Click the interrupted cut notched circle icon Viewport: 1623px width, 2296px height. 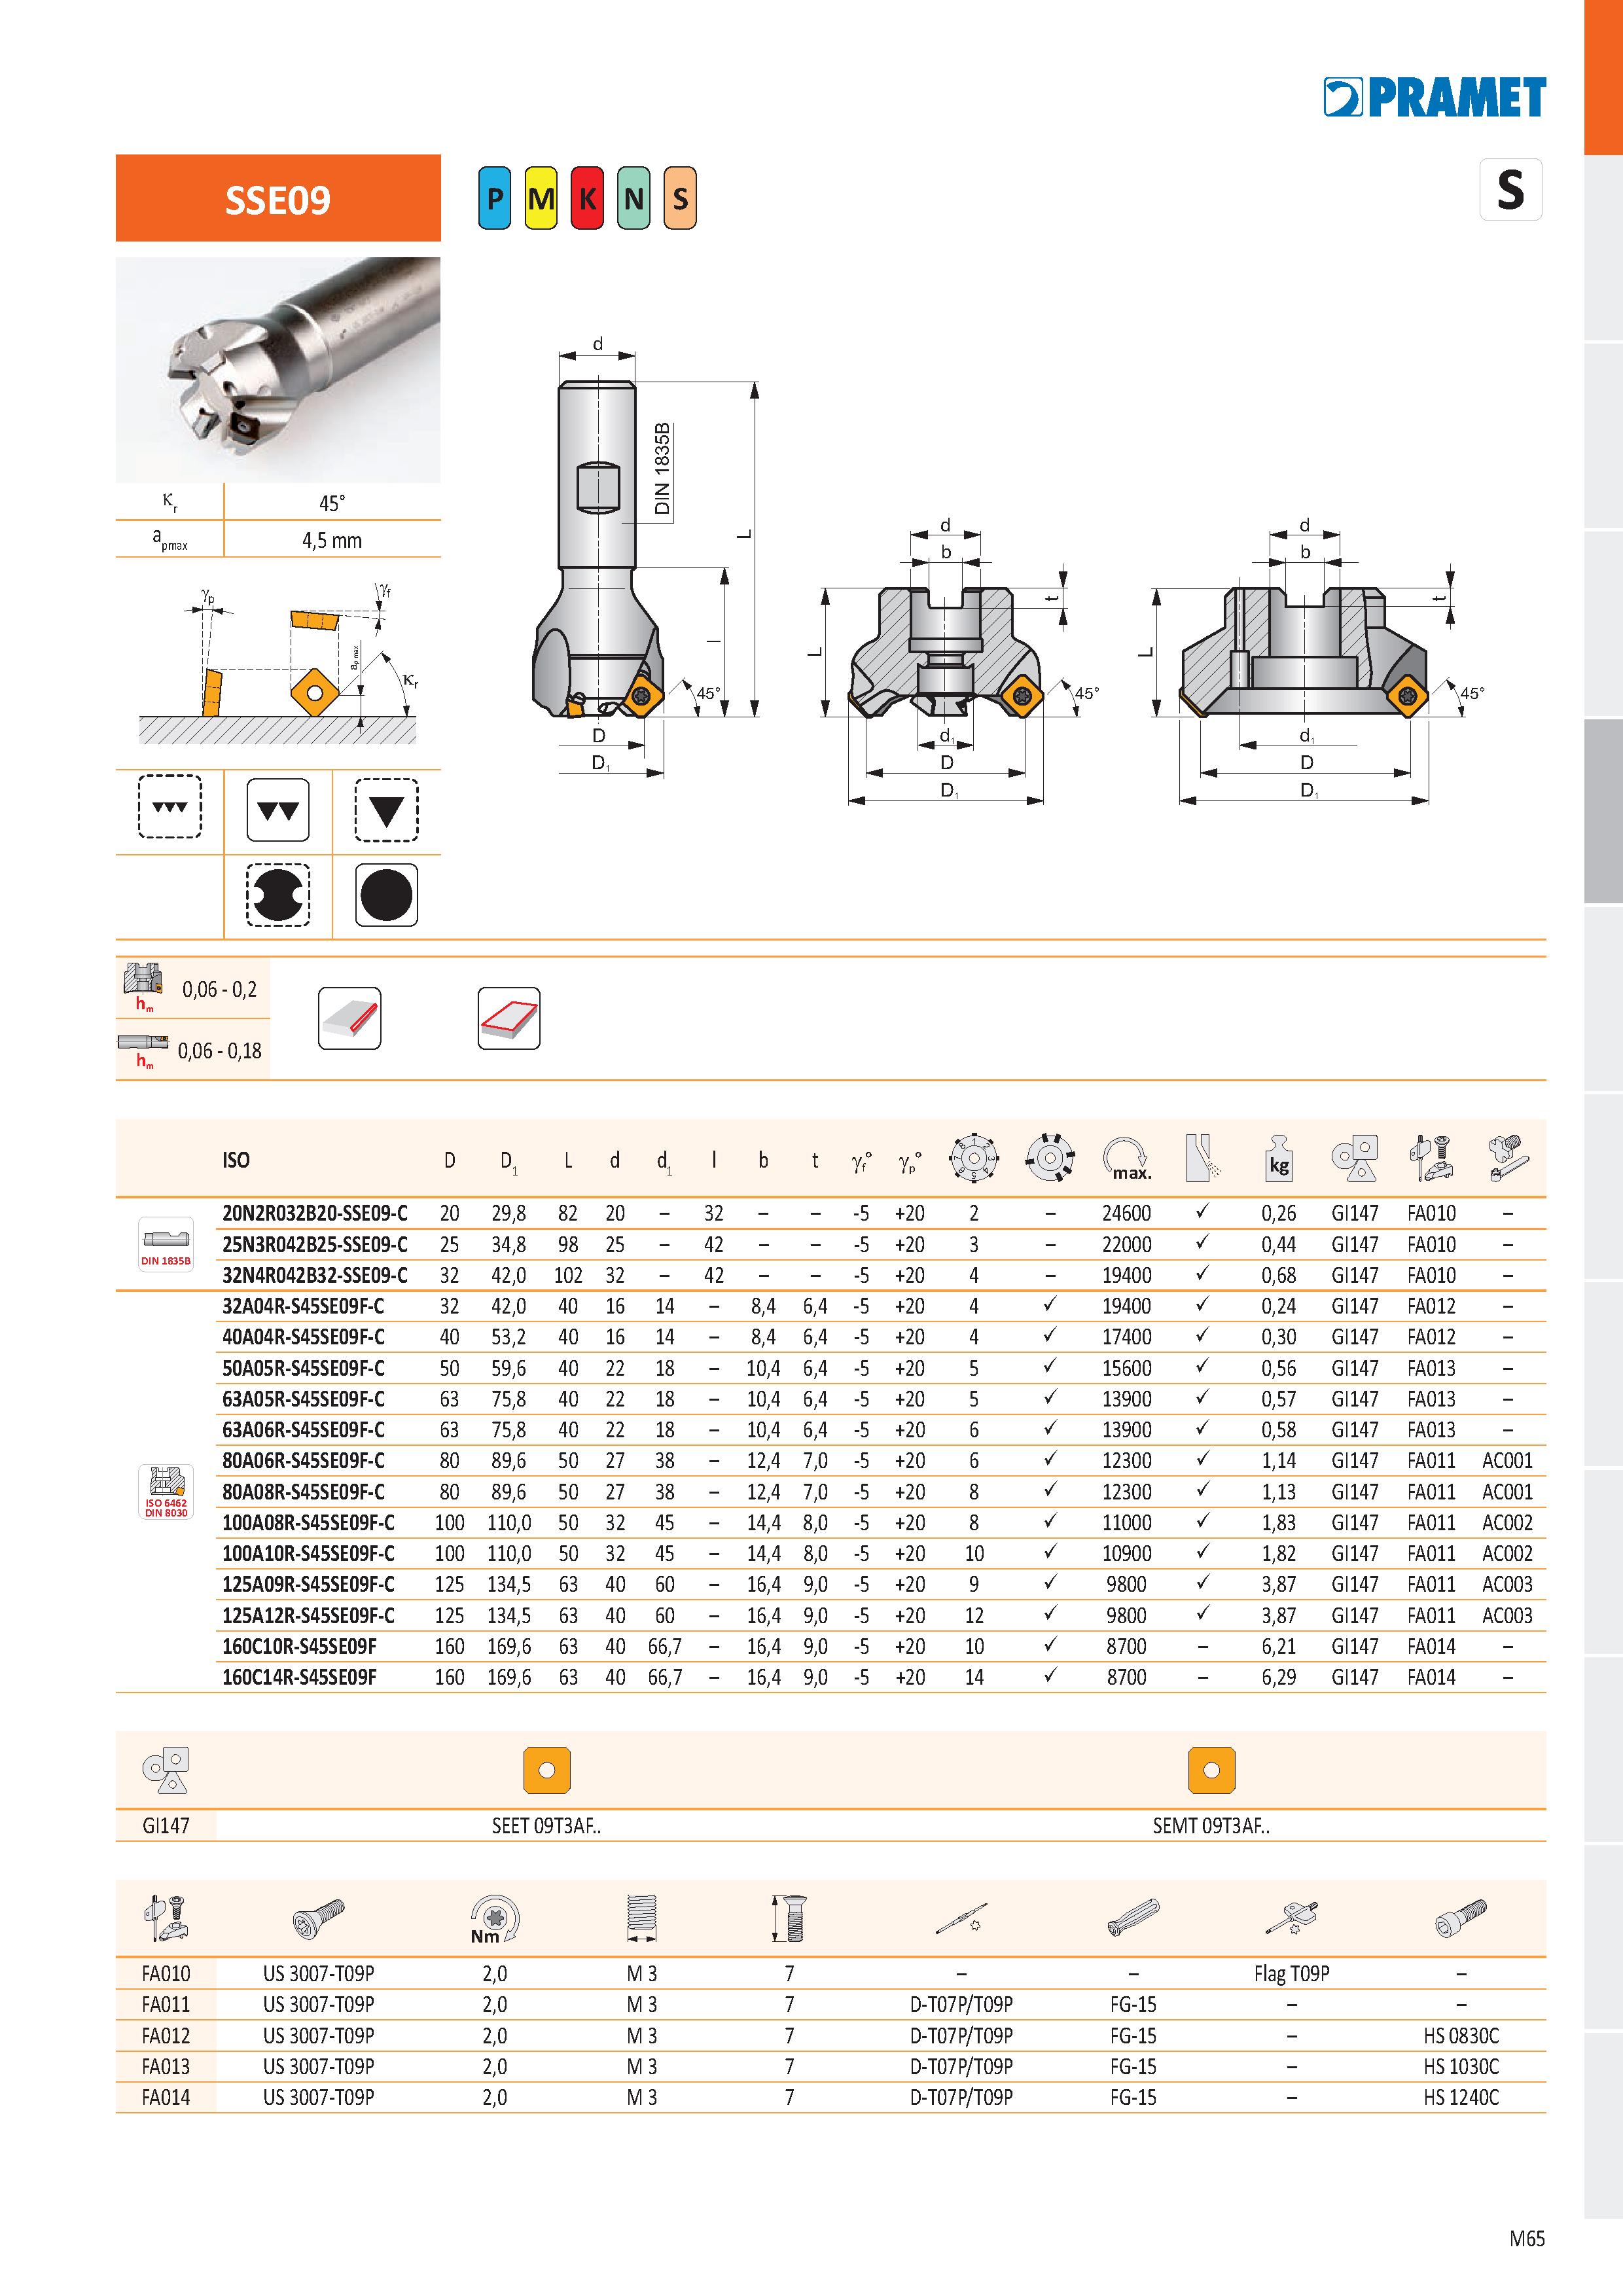pos(278,894)
